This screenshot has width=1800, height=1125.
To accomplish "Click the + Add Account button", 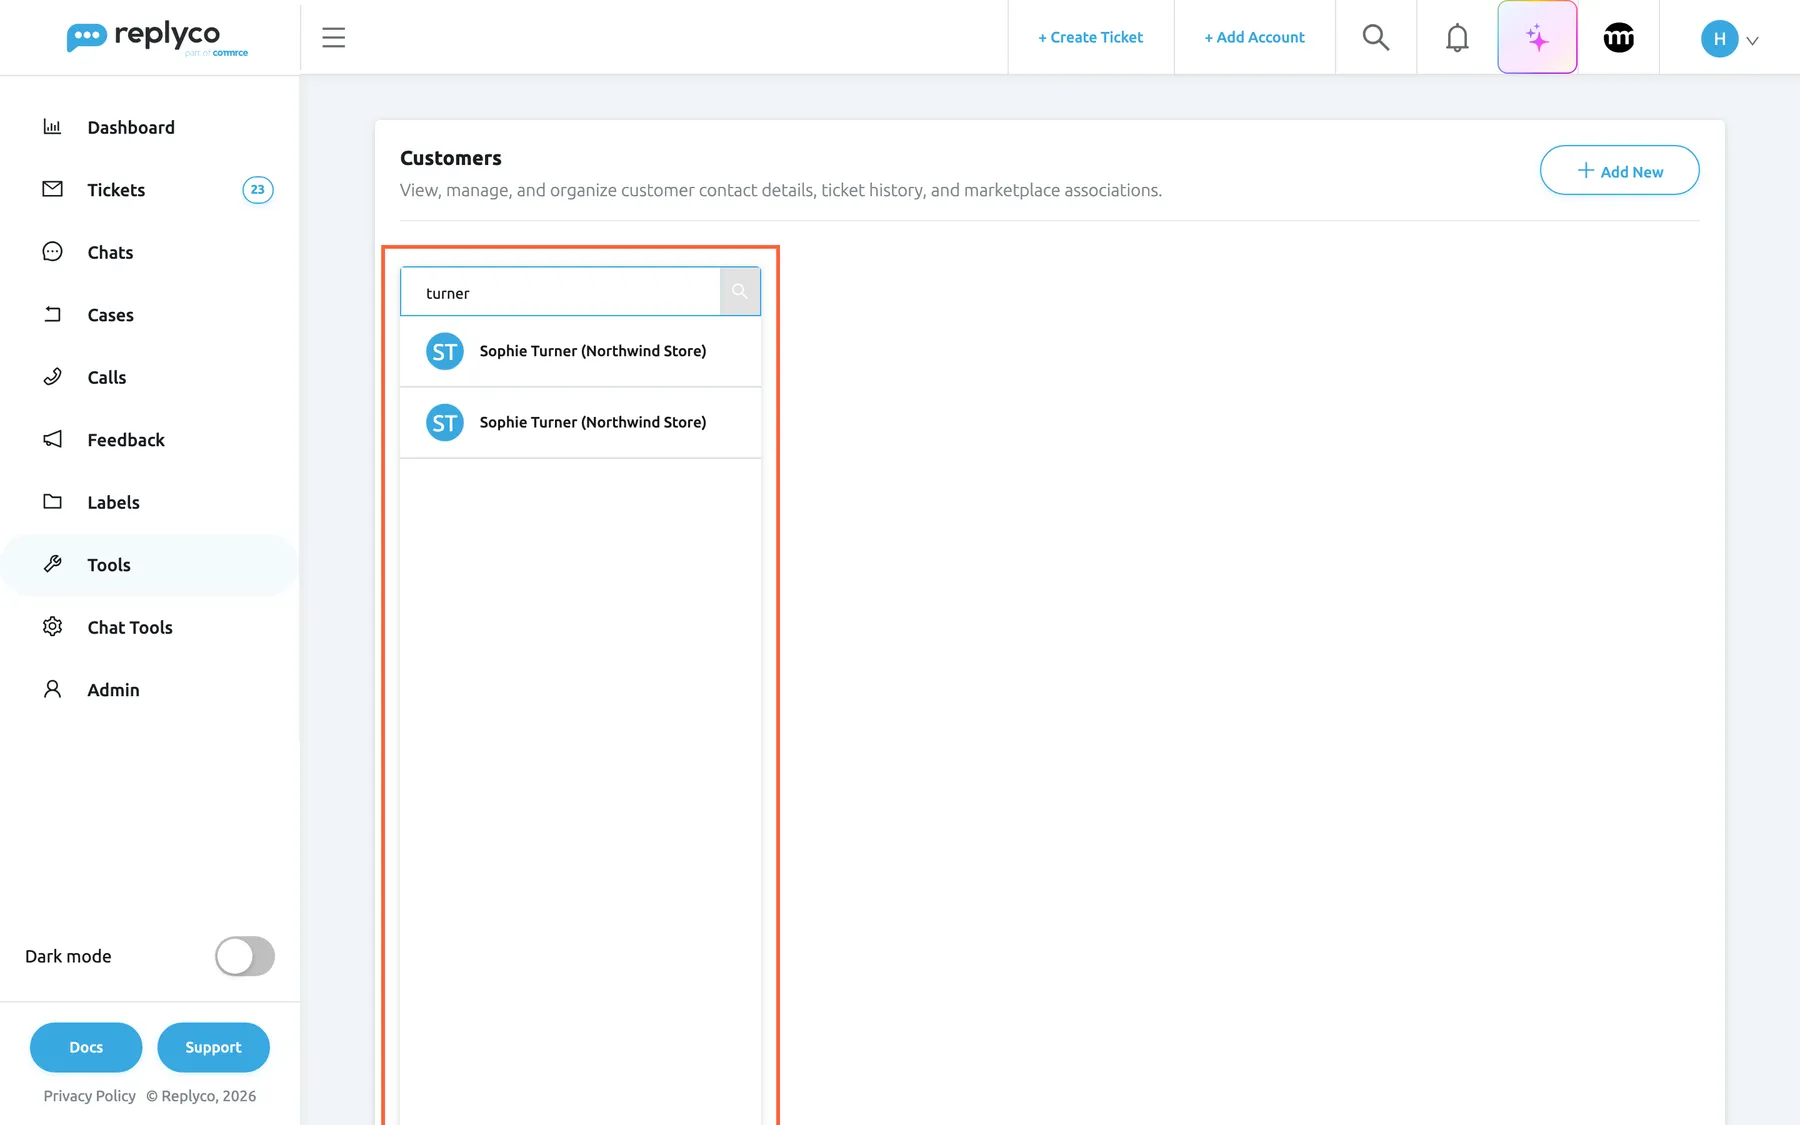I will pos(1254,37).
